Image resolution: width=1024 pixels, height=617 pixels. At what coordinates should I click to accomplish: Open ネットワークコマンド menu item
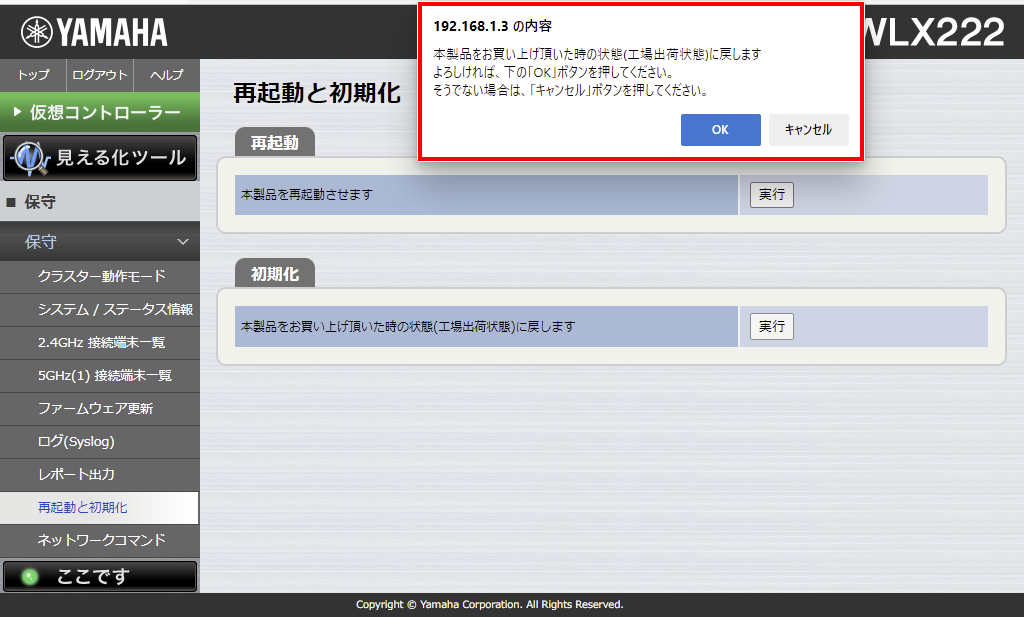(x=101, y=540)
